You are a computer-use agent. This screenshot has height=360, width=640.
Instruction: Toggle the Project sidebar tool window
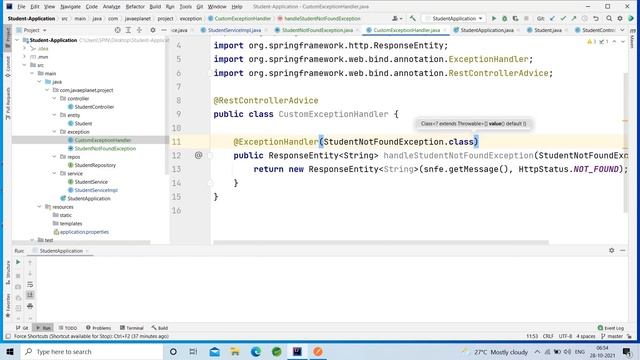(x=8, y=38)
